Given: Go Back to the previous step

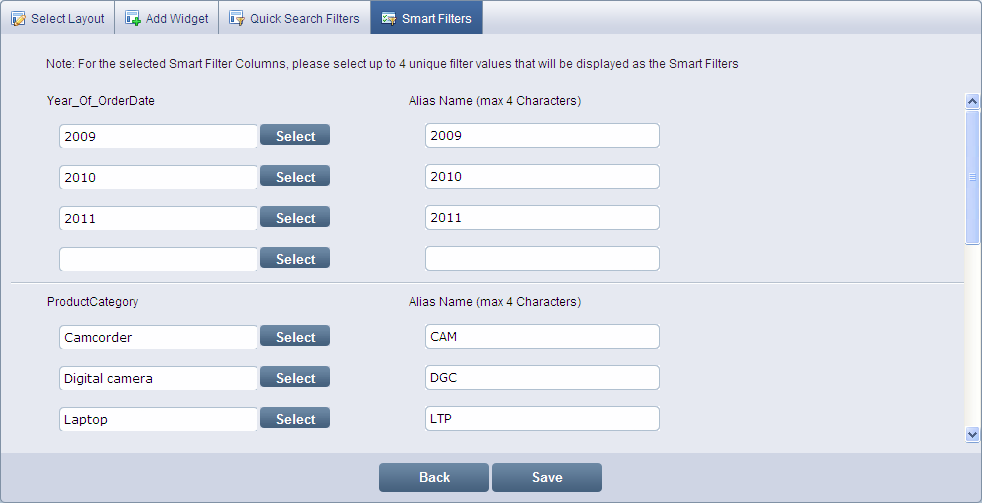Looking at the screenshot, I should coord(434,478).
